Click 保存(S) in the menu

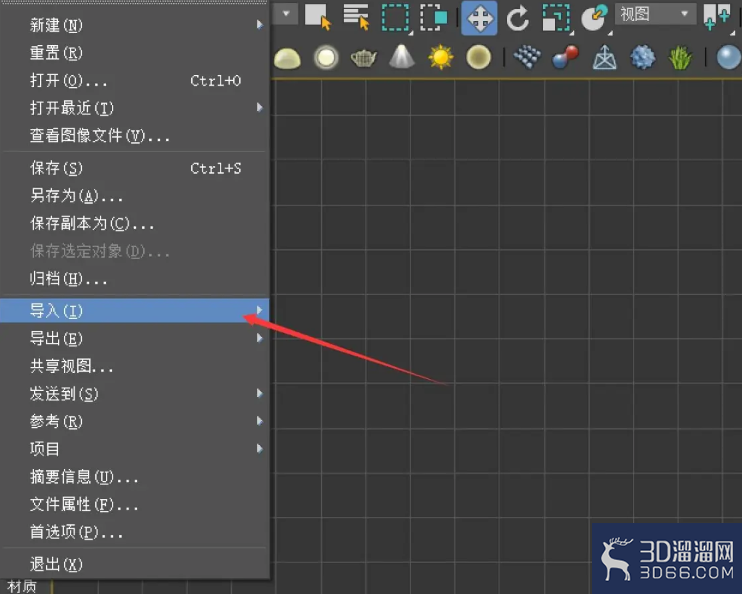(135, 168)
